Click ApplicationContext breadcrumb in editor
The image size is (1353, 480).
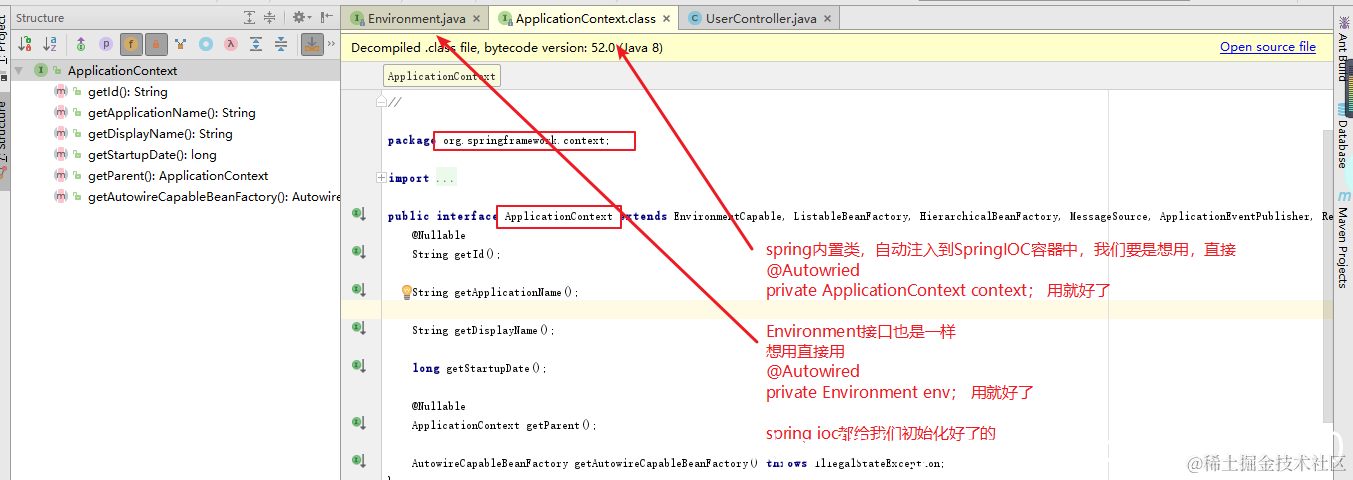click(440, 77)
